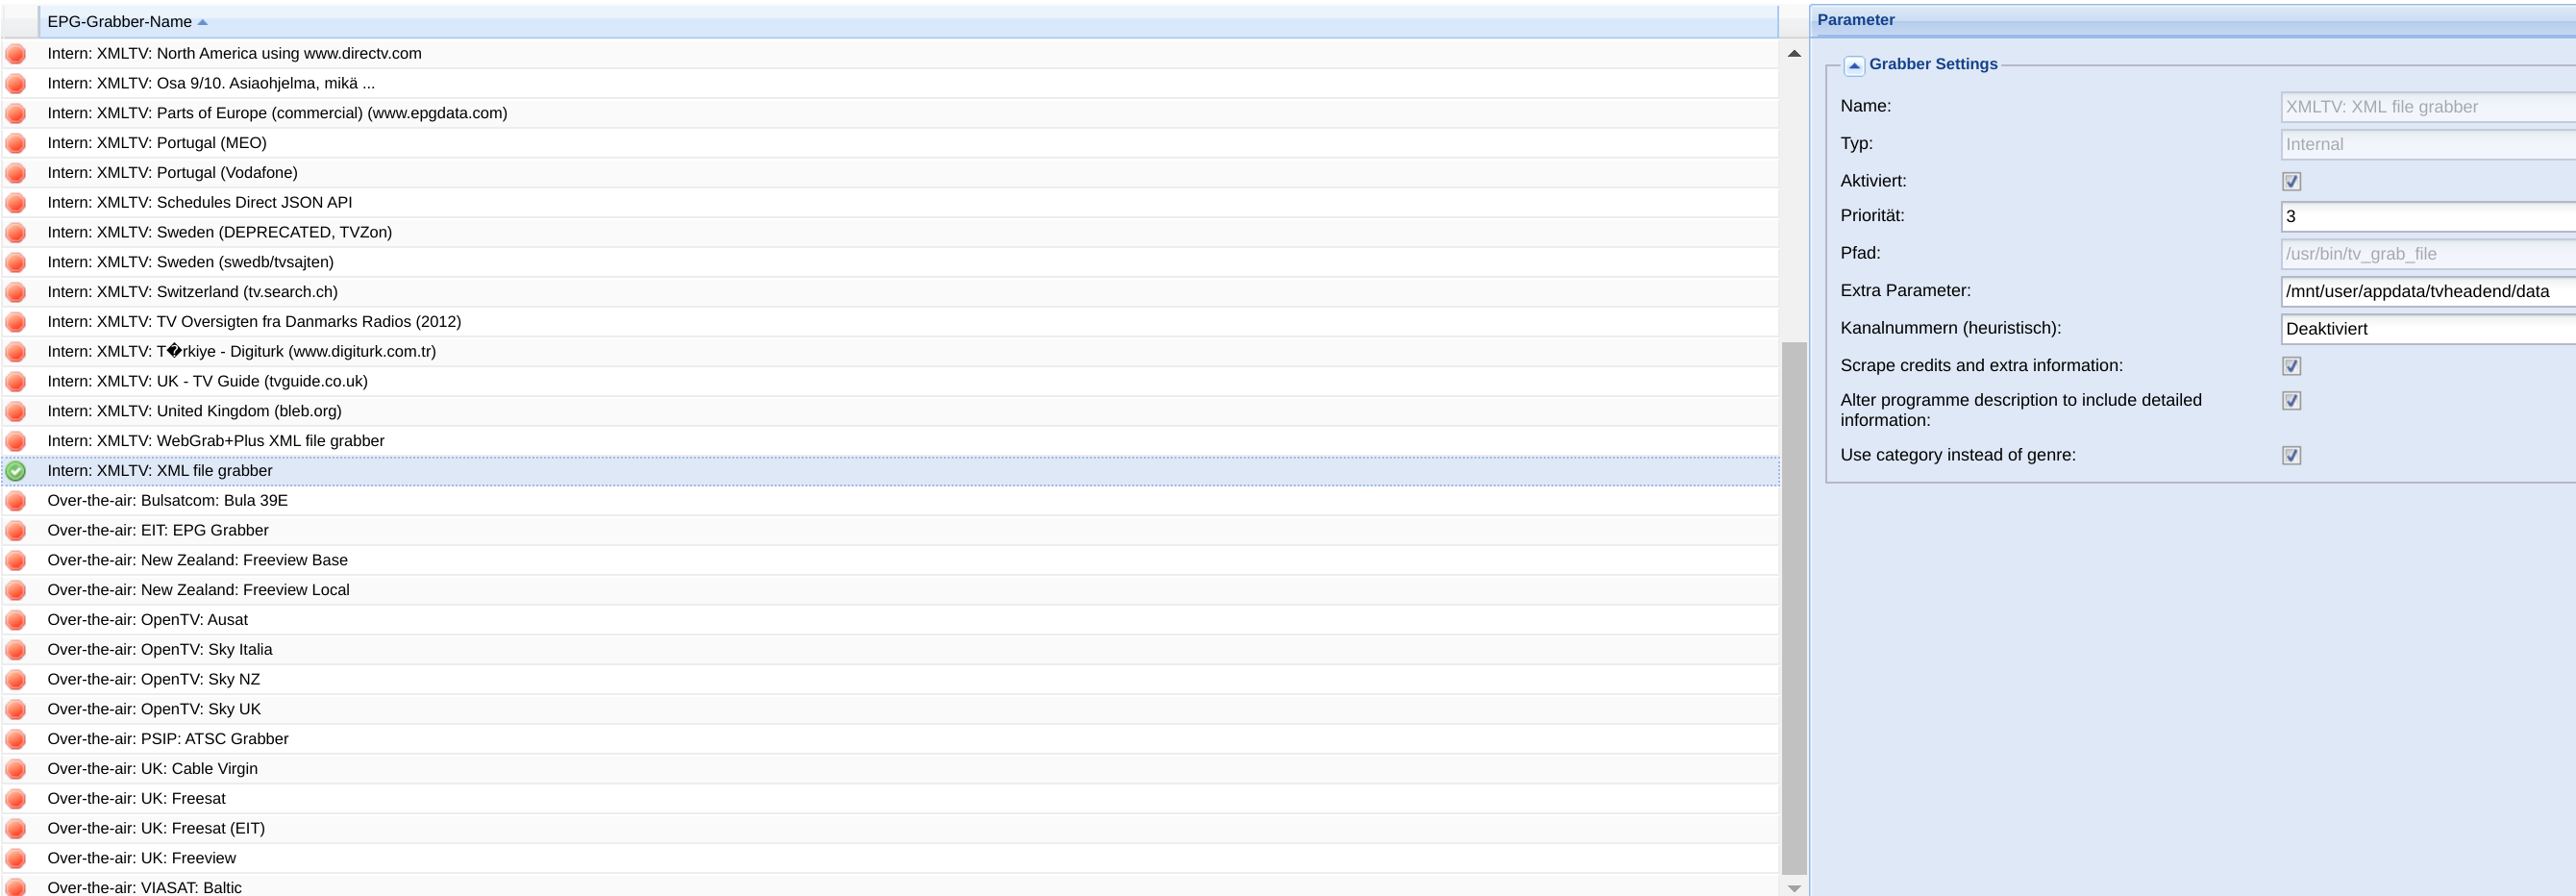Image resolution: width=2576 pixels, height=896 pixels.
Task: Toggle Use category instead of genre checkbox
Action: [2291, 455]
